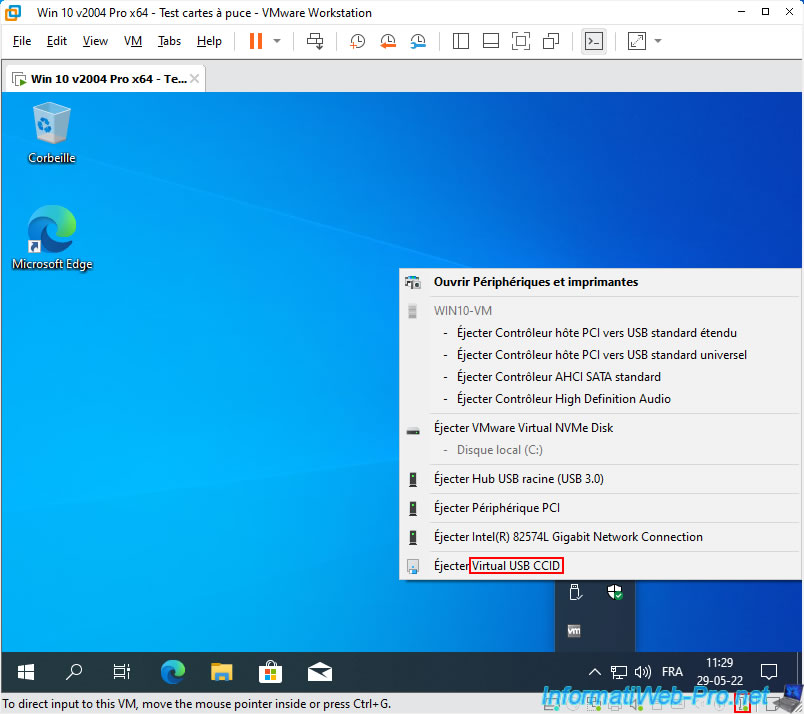This screenshot has width=804, height=714.
Task: Select the Win 10 v2004 Pro x64 tab
Action: (x=105, y=79)
